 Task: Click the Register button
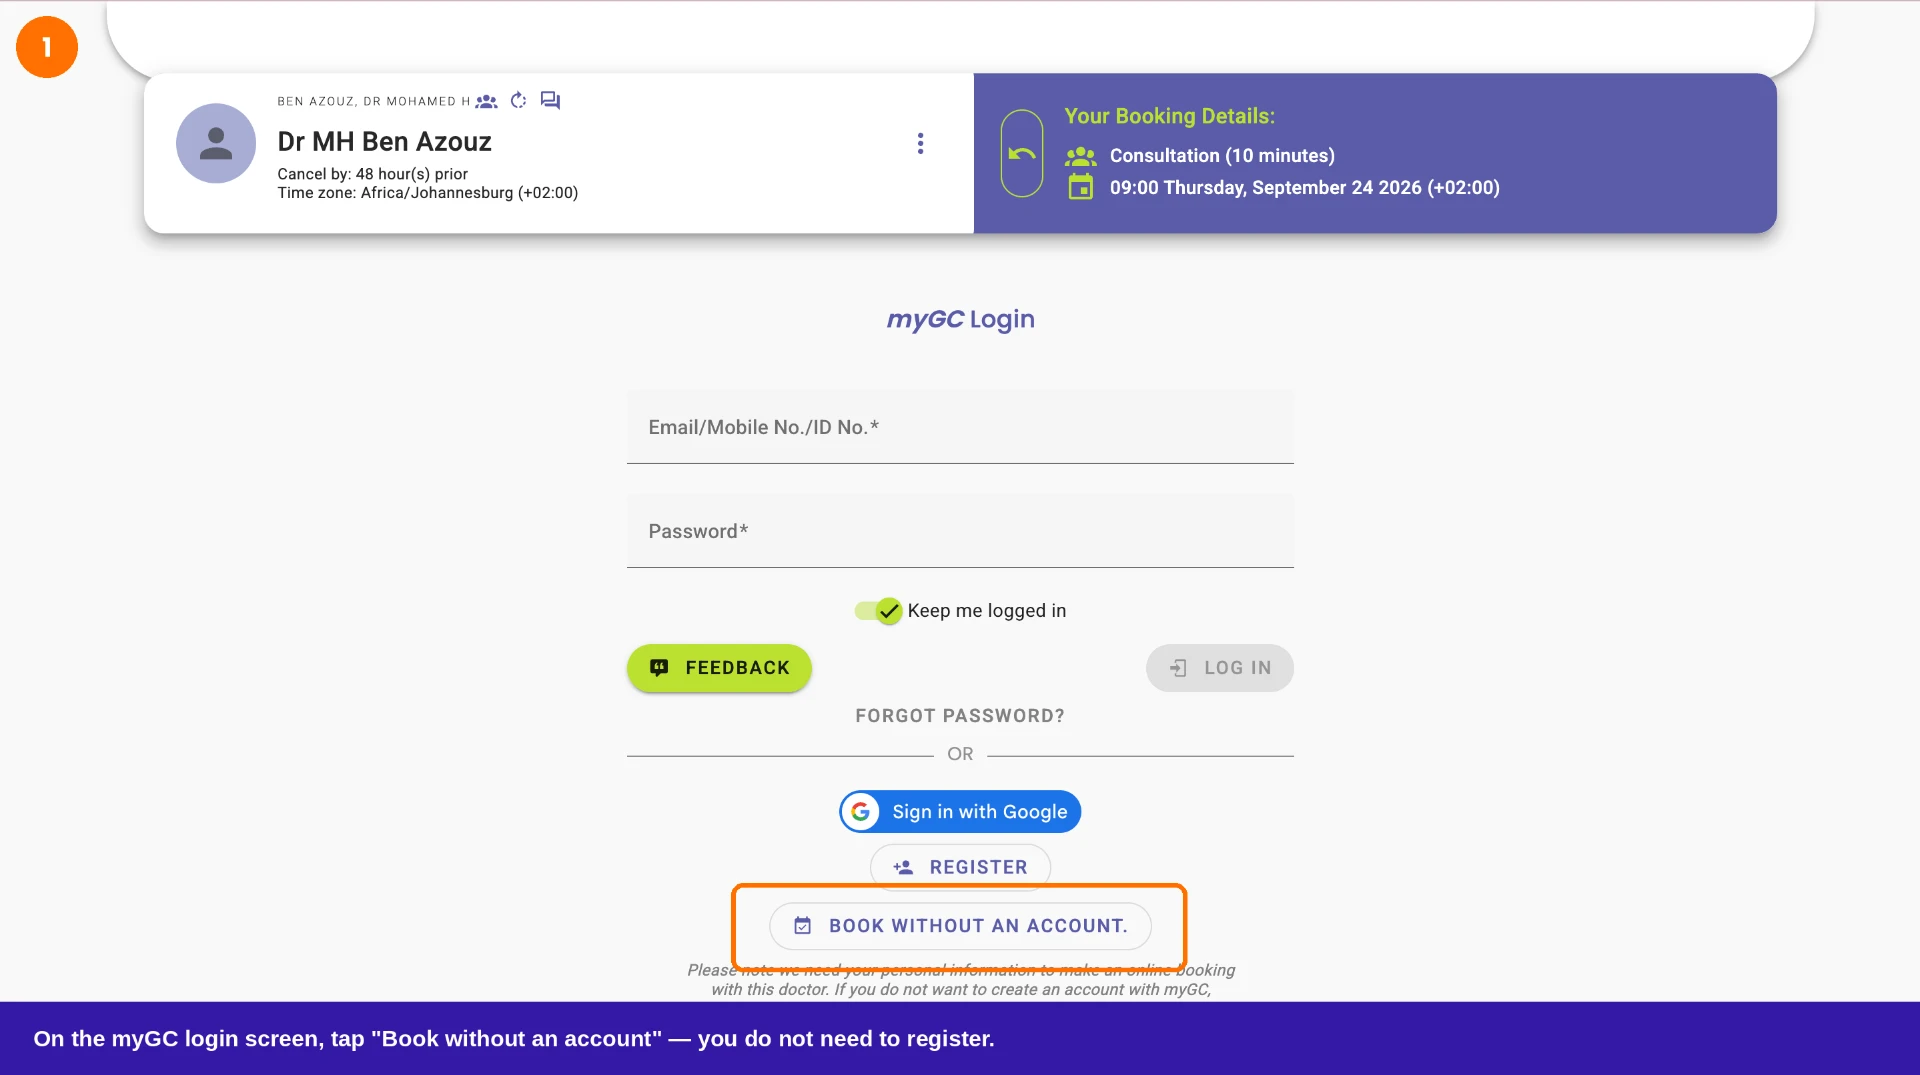coord(960,867)
